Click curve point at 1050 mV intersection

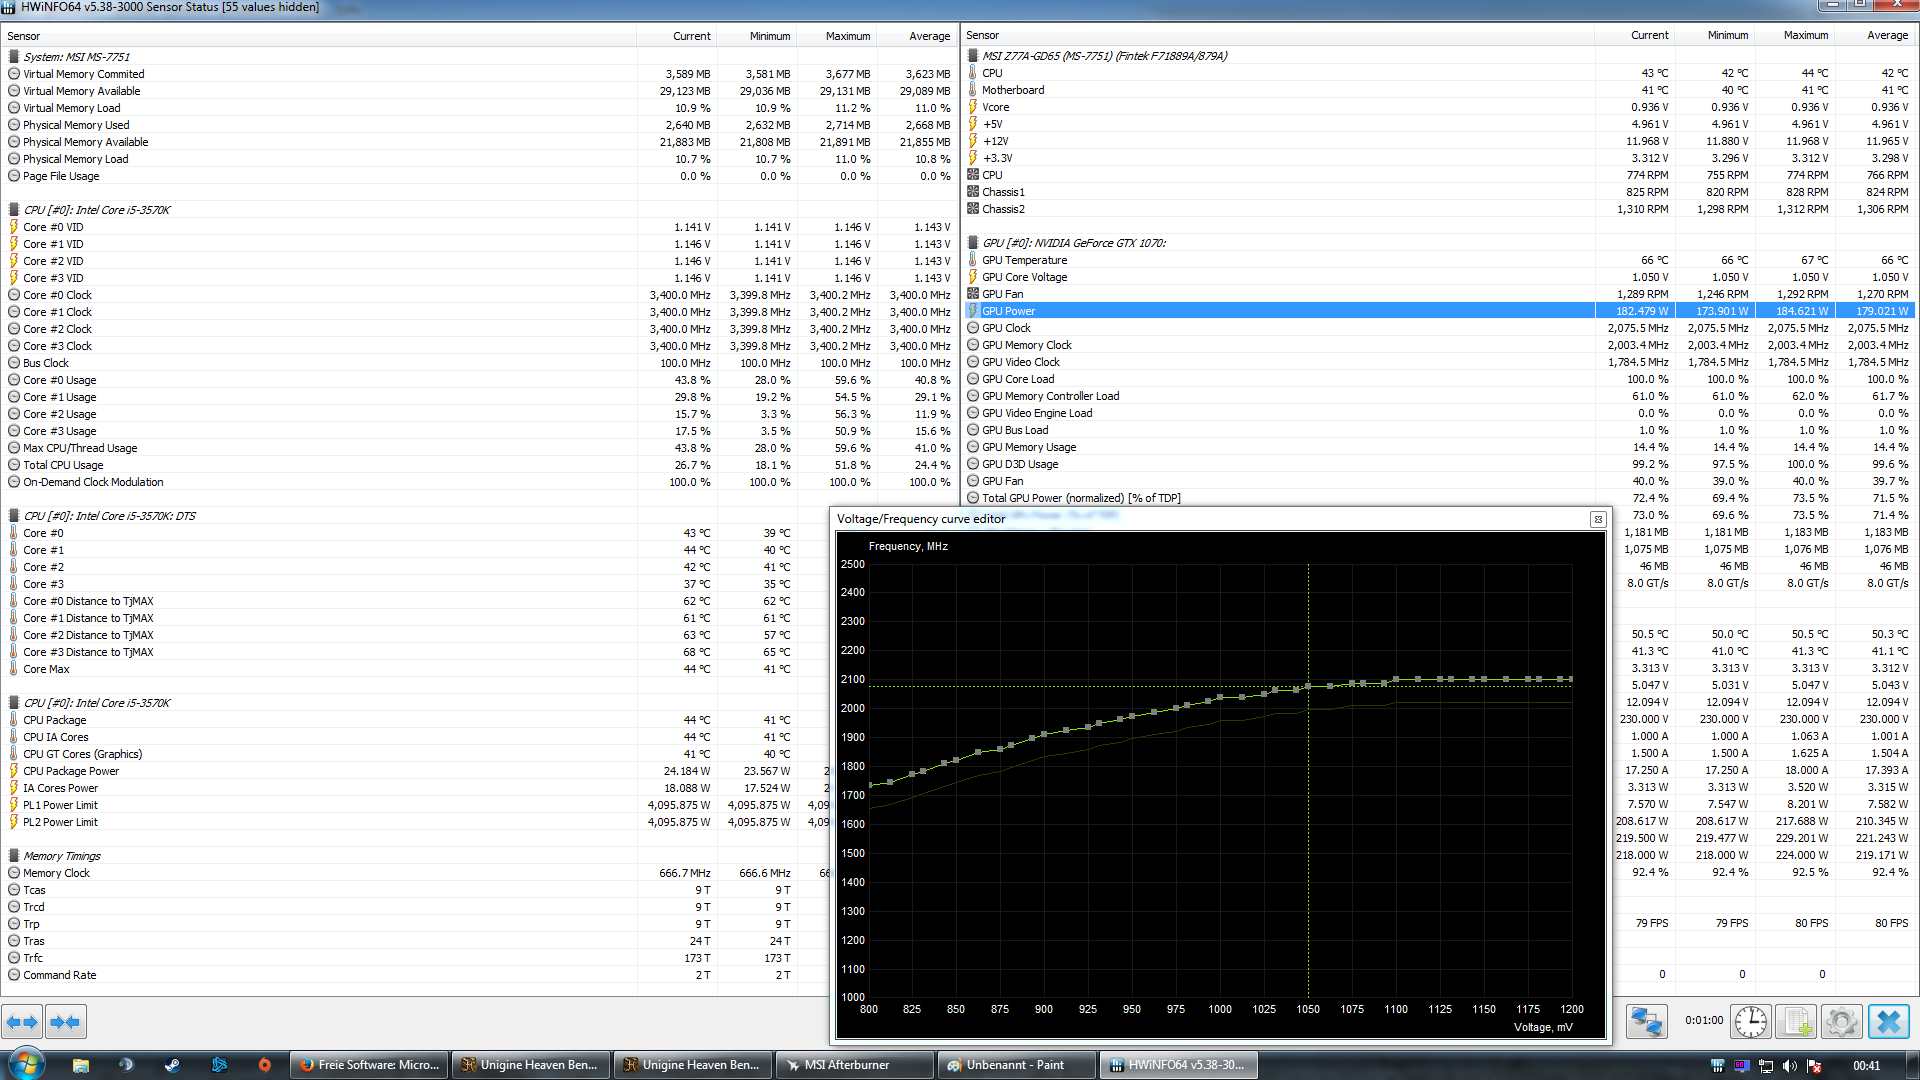[x=1308, y=687]
